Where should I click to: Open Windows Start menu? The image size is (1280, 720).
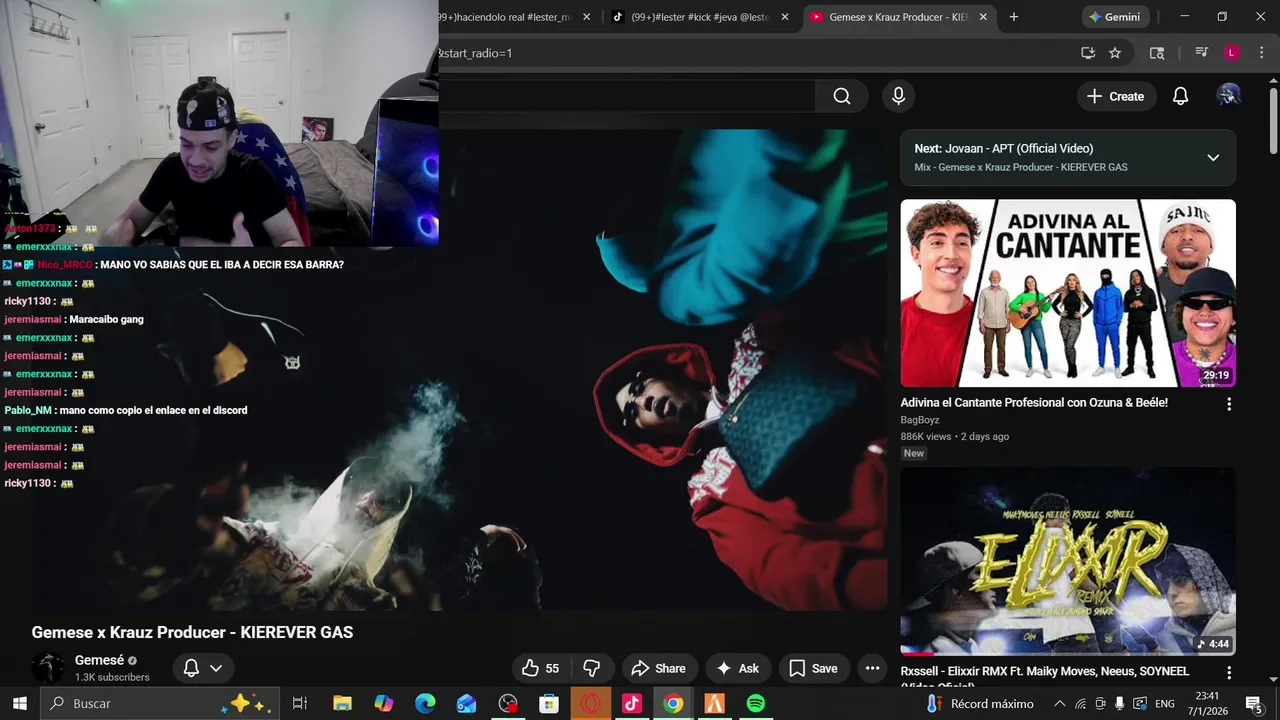coord(19,704)
